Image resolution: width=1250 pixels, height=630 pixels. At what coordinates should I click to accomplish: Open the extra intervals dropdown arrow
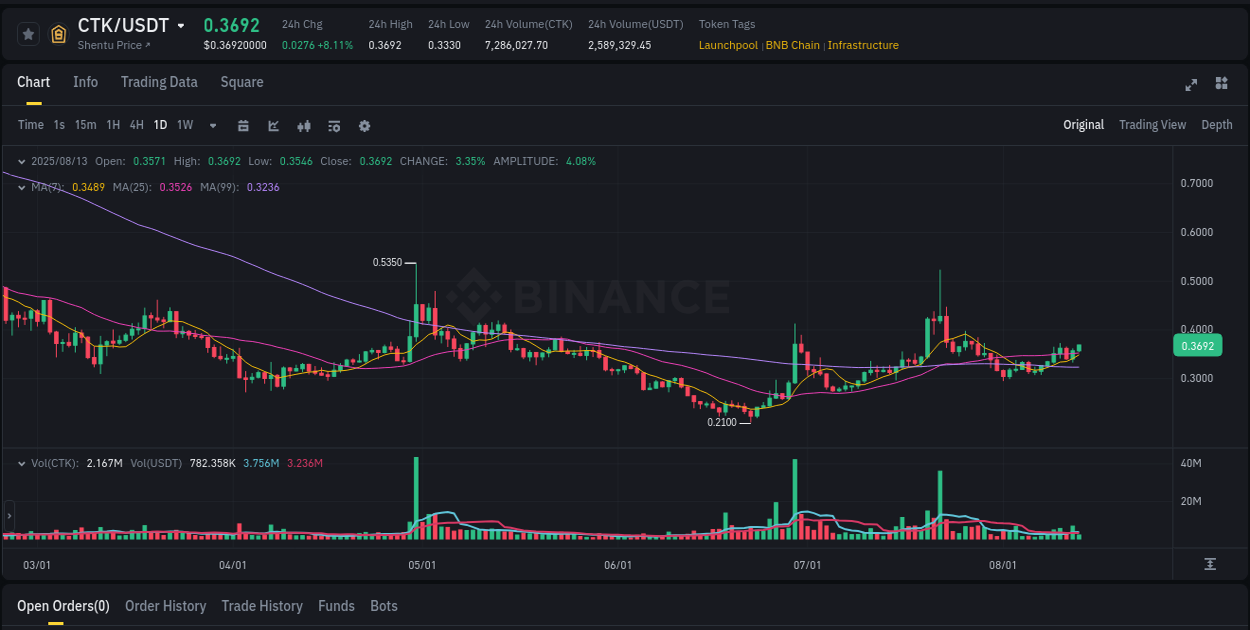click(x=211, y=125)
